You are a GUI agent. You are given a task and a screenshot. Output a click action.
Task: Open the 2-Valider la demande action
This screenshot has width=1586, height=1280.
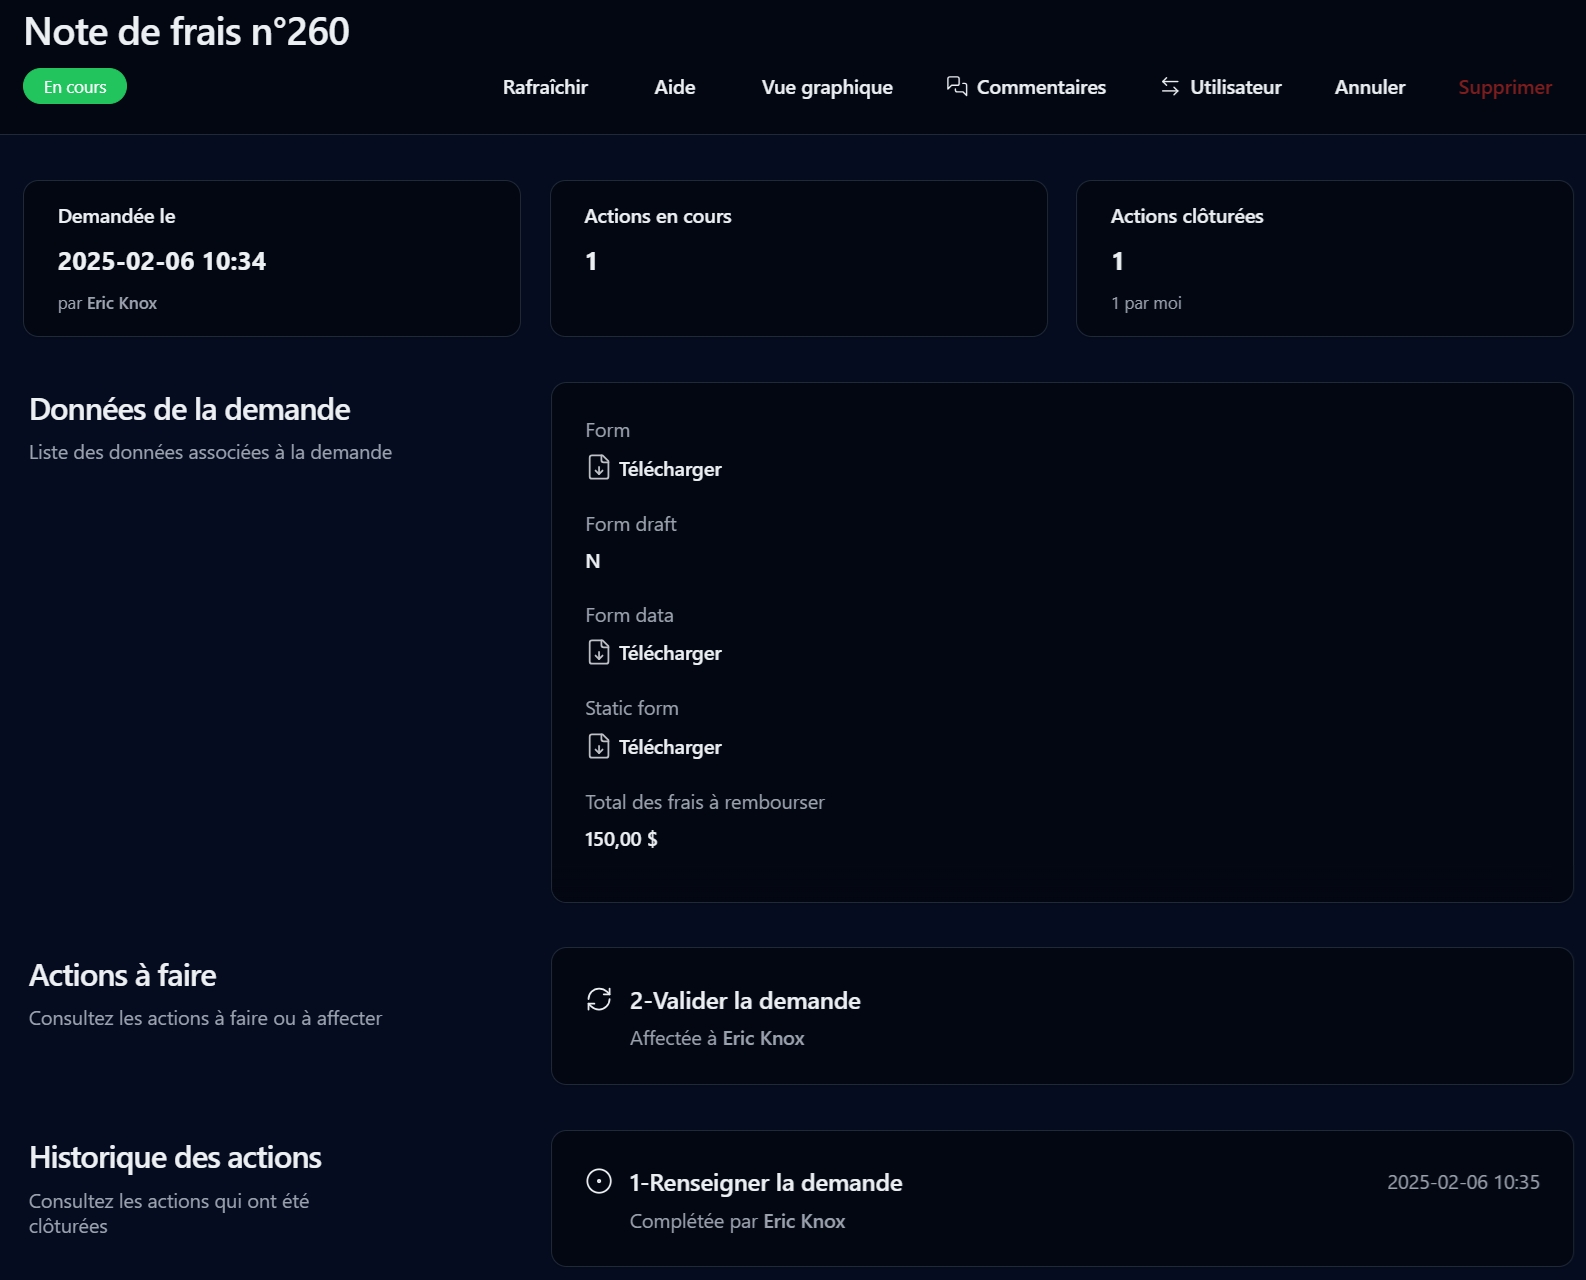(745, 1001)
